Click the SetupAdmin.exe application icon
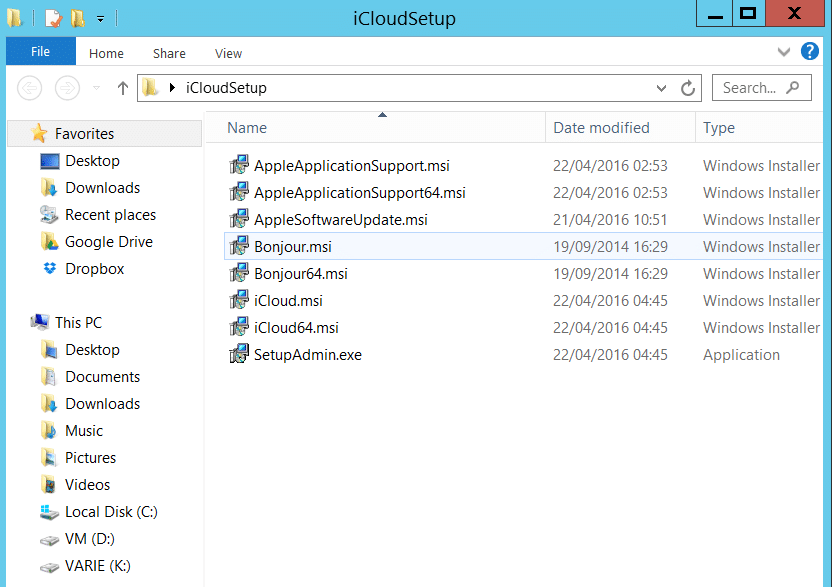Image resolution: width=832 pixels, height=587 pixels. click(239, 354)
